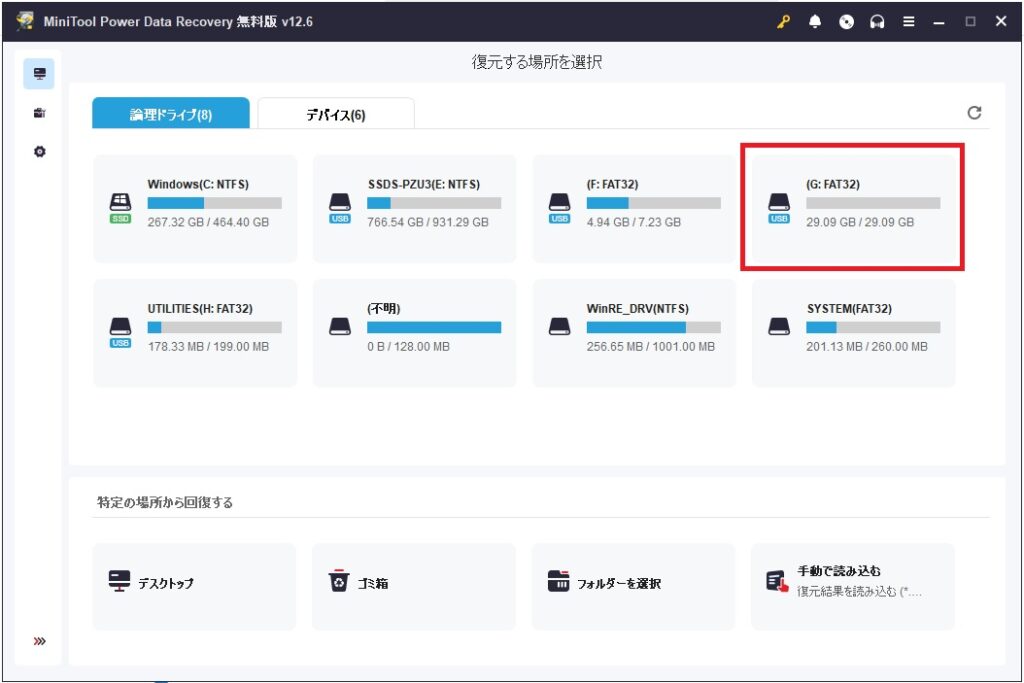Open hamburger menu in title bar
Image resolution: width=1024 pixels, height=683 pixels.
tap(908, 22)
